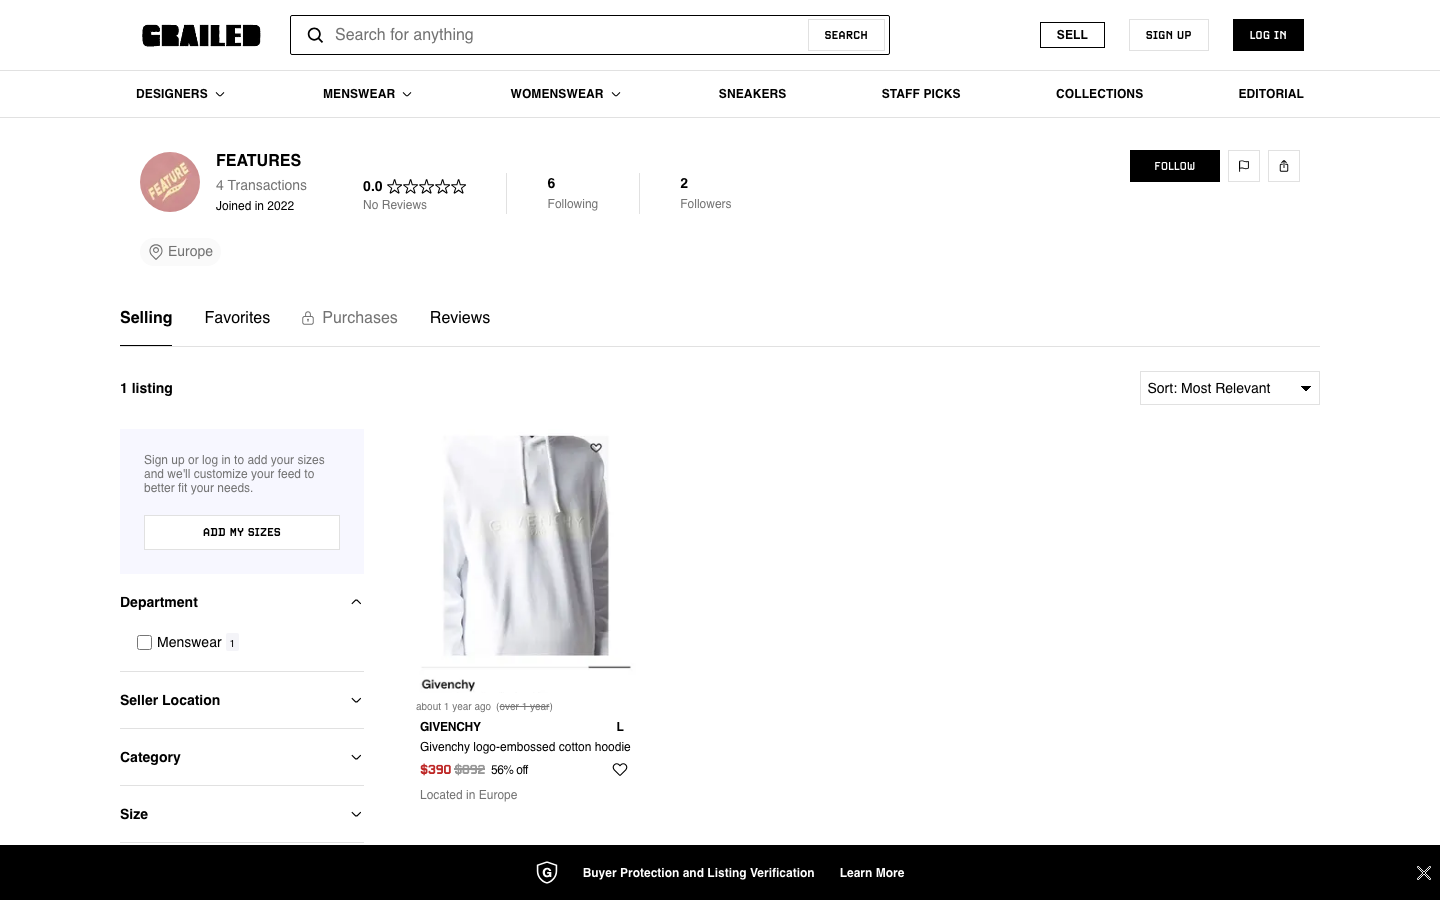Expand the Size filter
Viewport: 1440px width, 900px height.
(x=242, y=814)
